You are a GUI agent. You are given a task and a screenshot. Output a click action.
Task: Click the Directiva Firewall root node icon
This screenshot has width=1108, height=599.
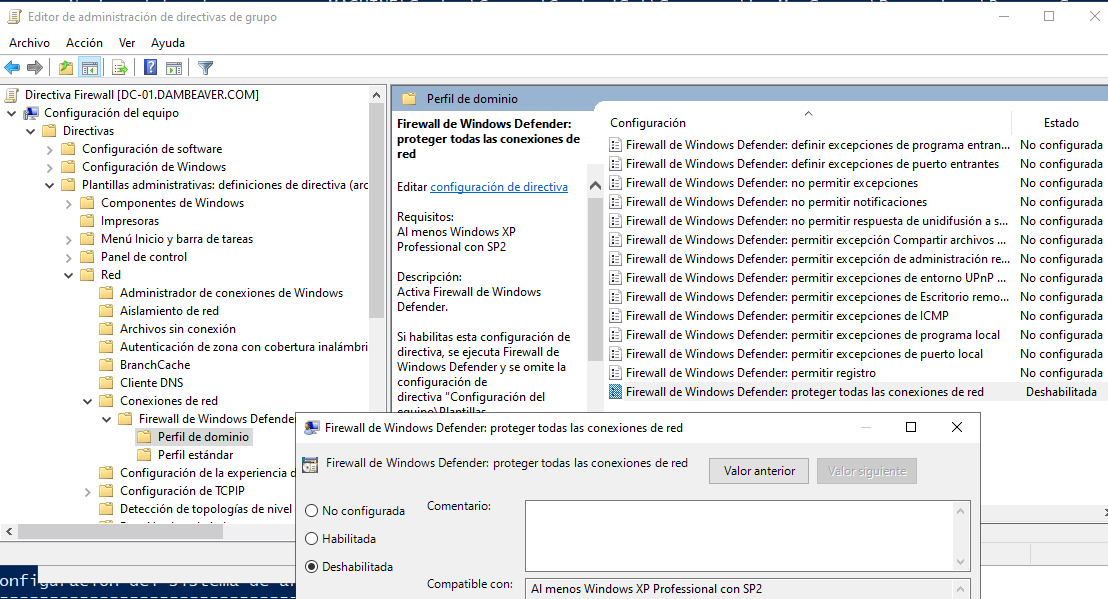point(12,95)
